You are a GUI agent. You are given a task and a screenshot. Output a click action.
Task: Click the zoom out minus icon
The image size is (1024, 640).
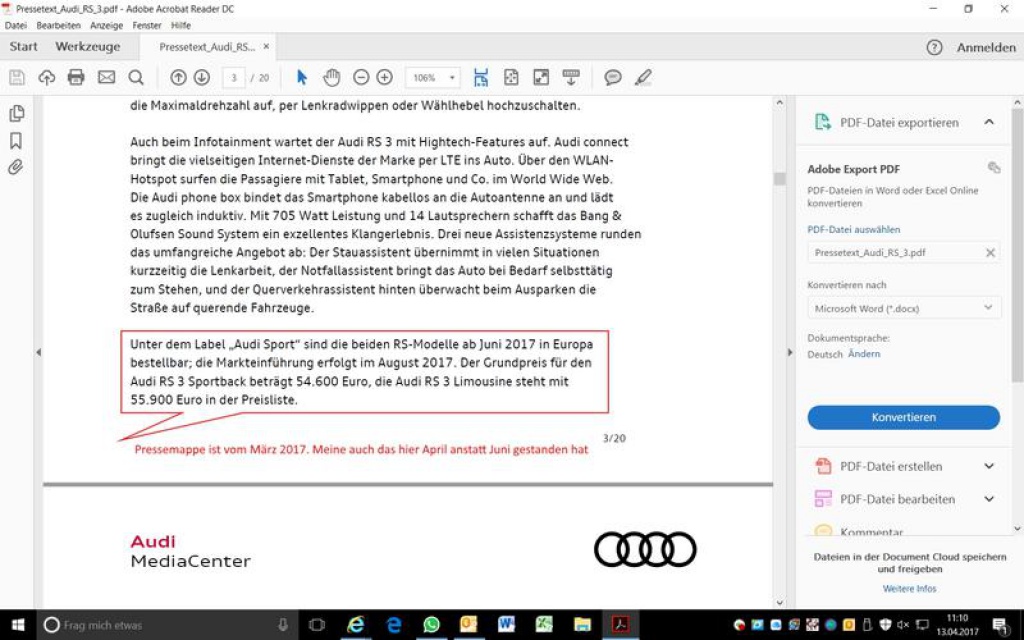click(361, 77)
